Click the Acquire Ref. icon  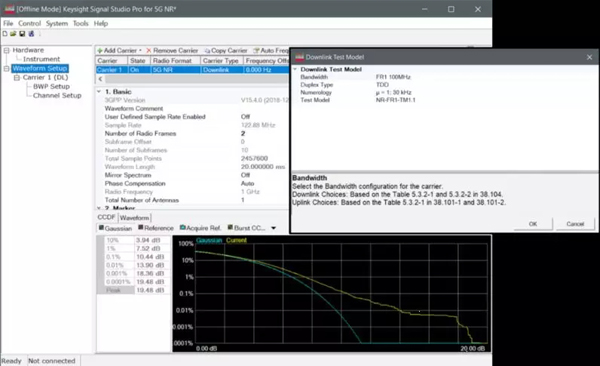point(183,228)
